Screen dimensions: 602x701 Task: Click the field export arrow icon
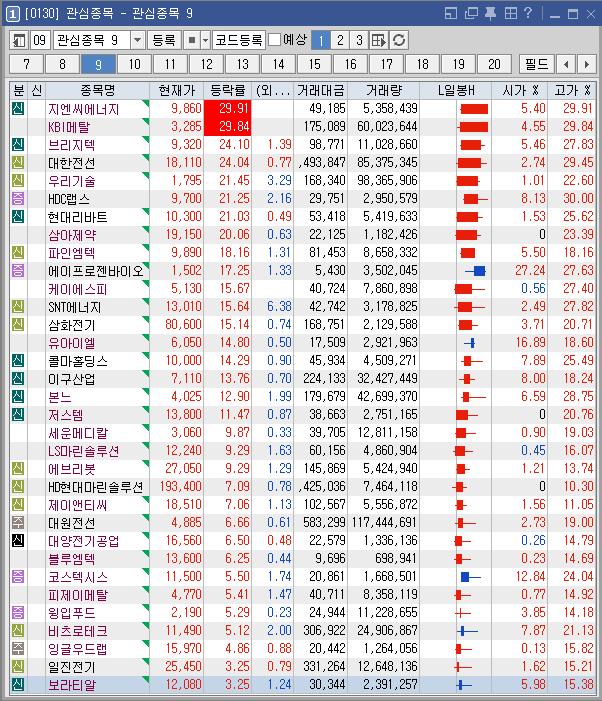(x=379, y=40)
